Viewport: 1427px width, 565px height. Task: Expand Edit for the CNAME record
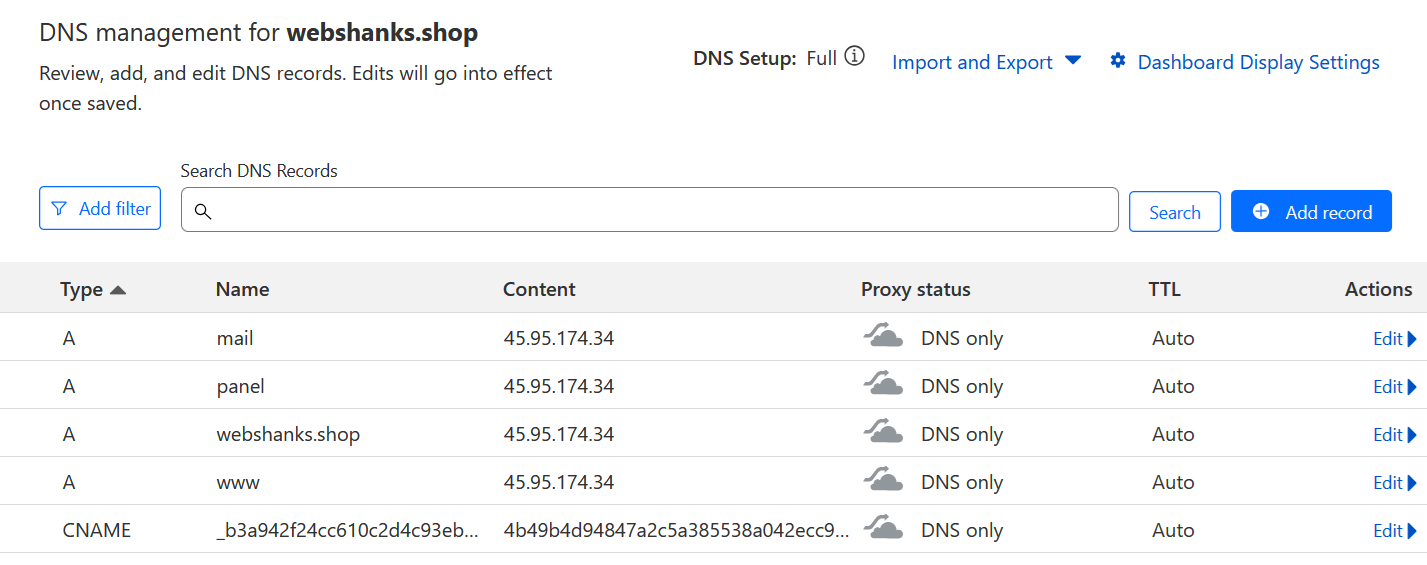pyautogui.click(x=1395, y=531)
